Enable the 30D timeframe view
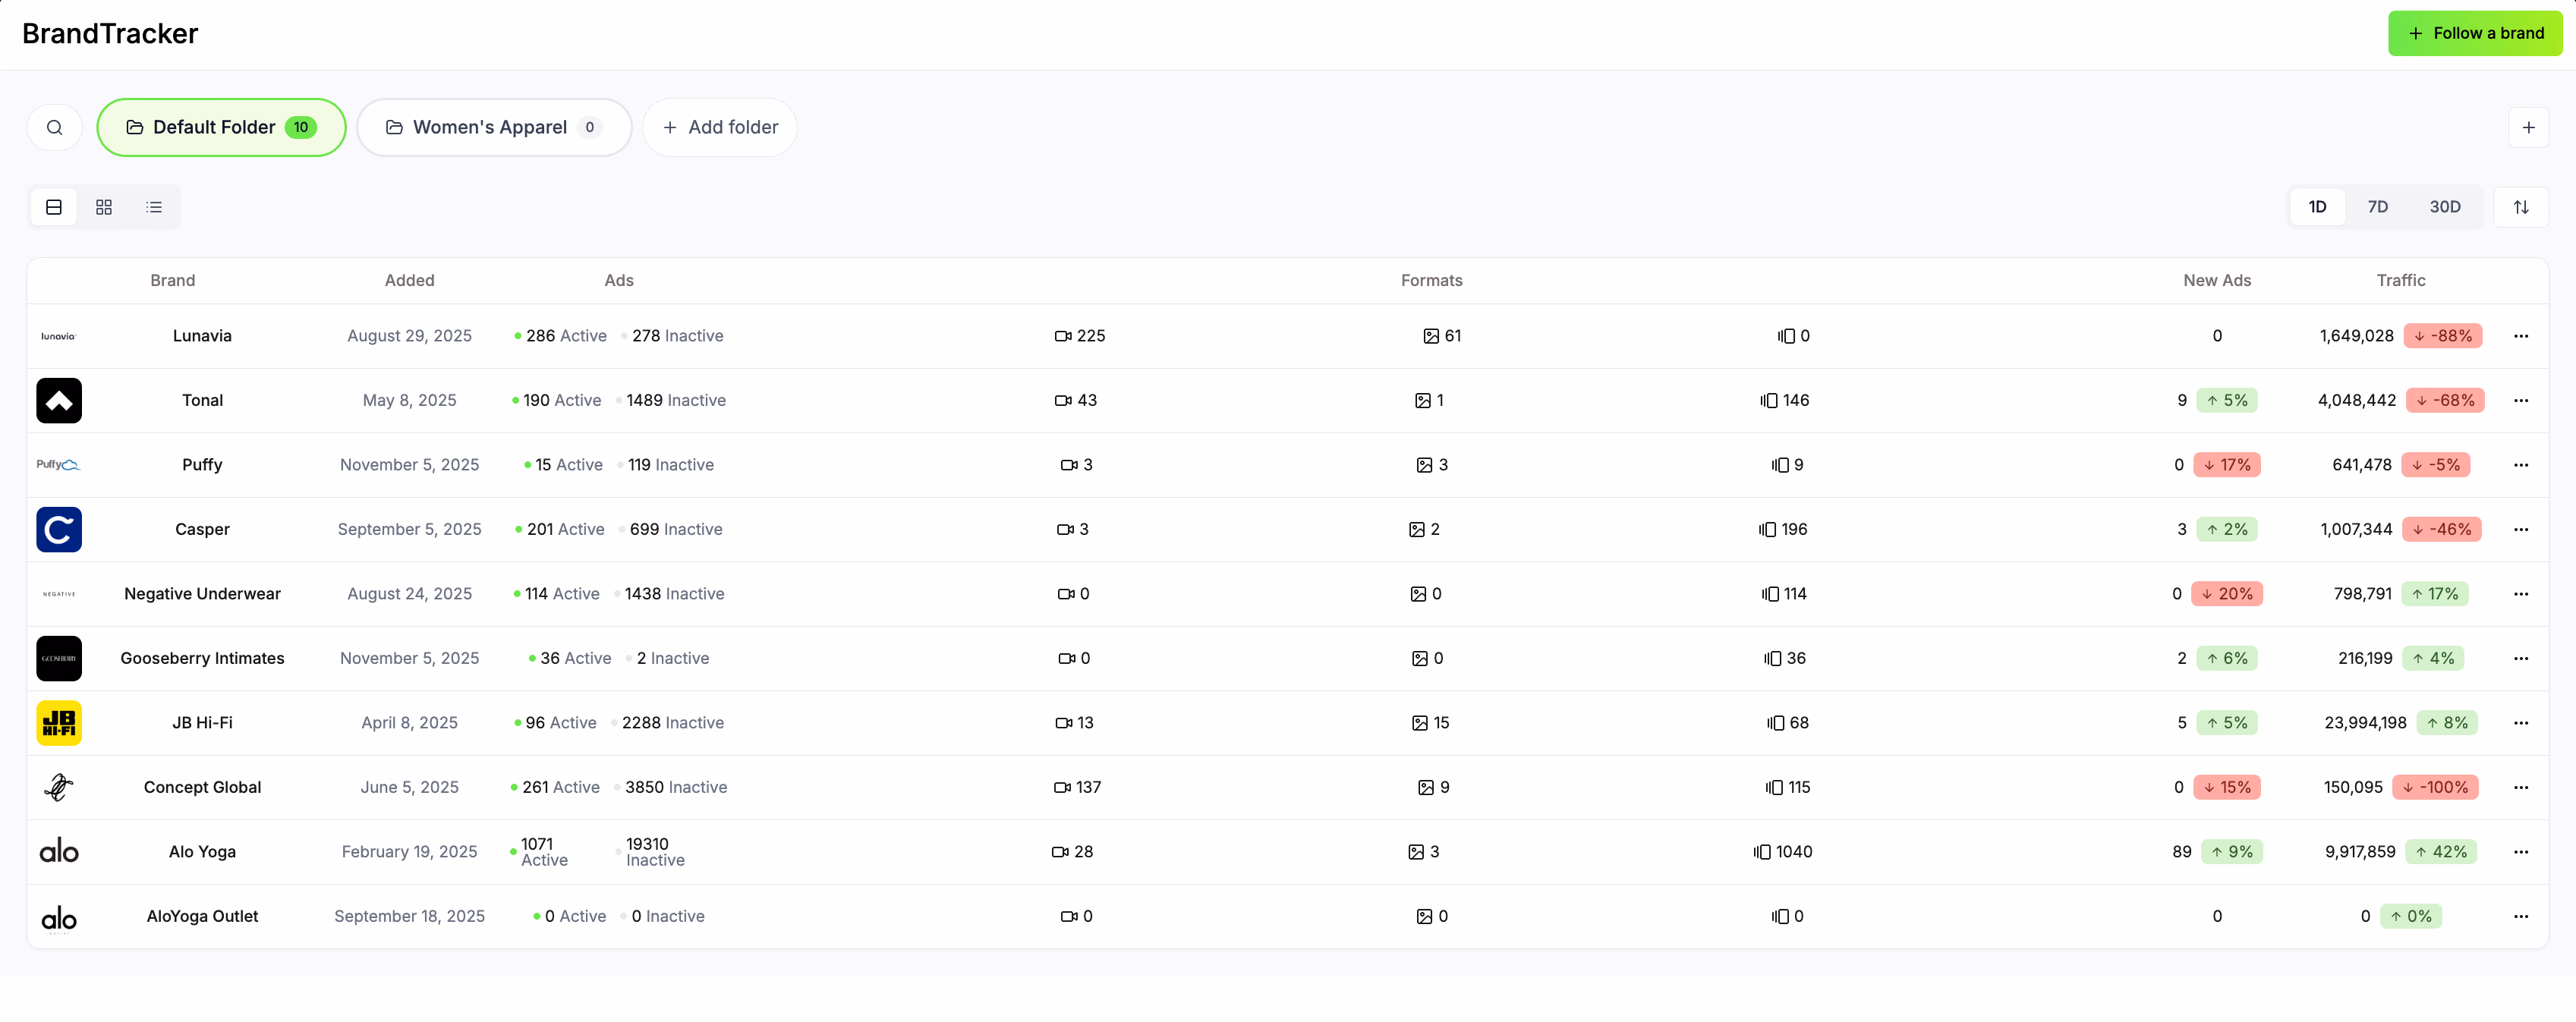 pyautogui.click(x=2445, y=207)
